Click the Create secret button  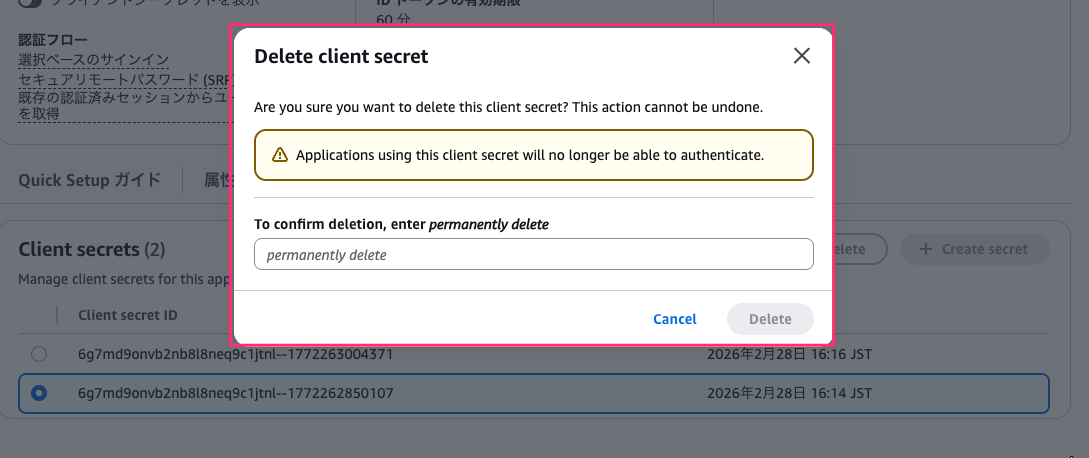point(975,249)
